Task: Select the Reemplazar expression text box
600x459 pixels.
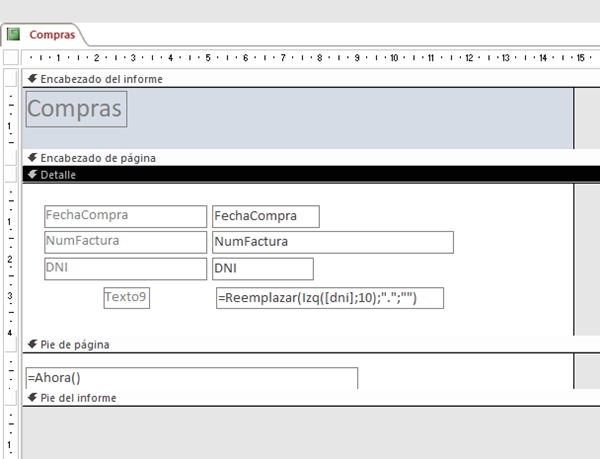Action: pyautogui.click(x=330, y=298)
